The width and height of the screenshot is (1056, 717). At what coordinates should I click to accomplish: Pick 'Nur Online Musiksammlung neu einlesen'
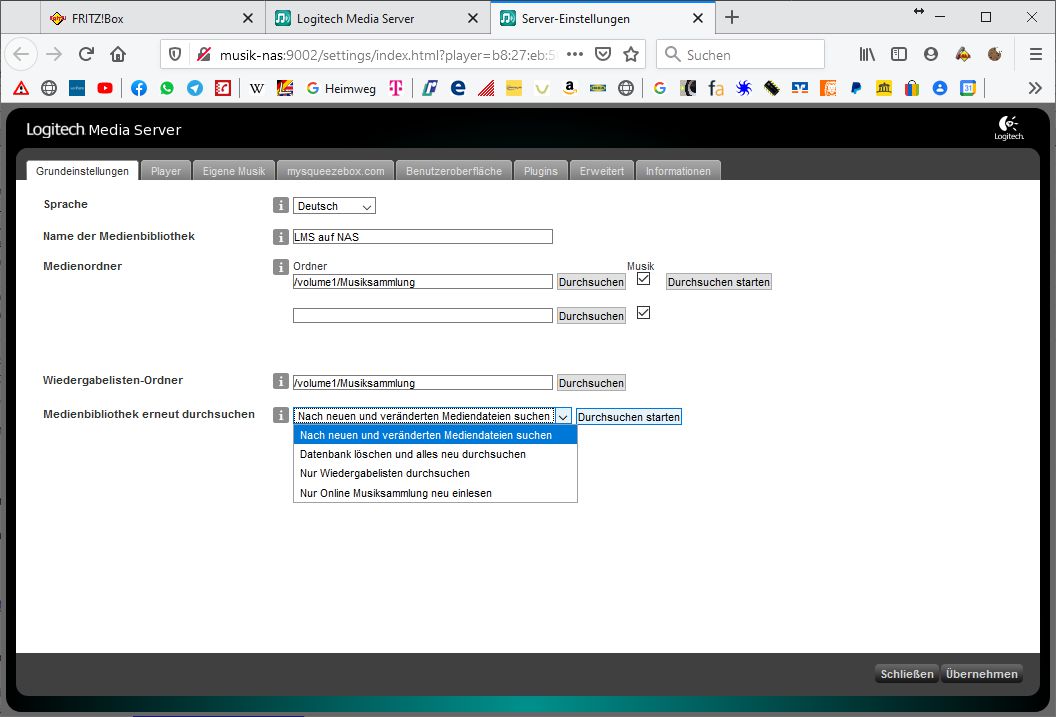435,493
